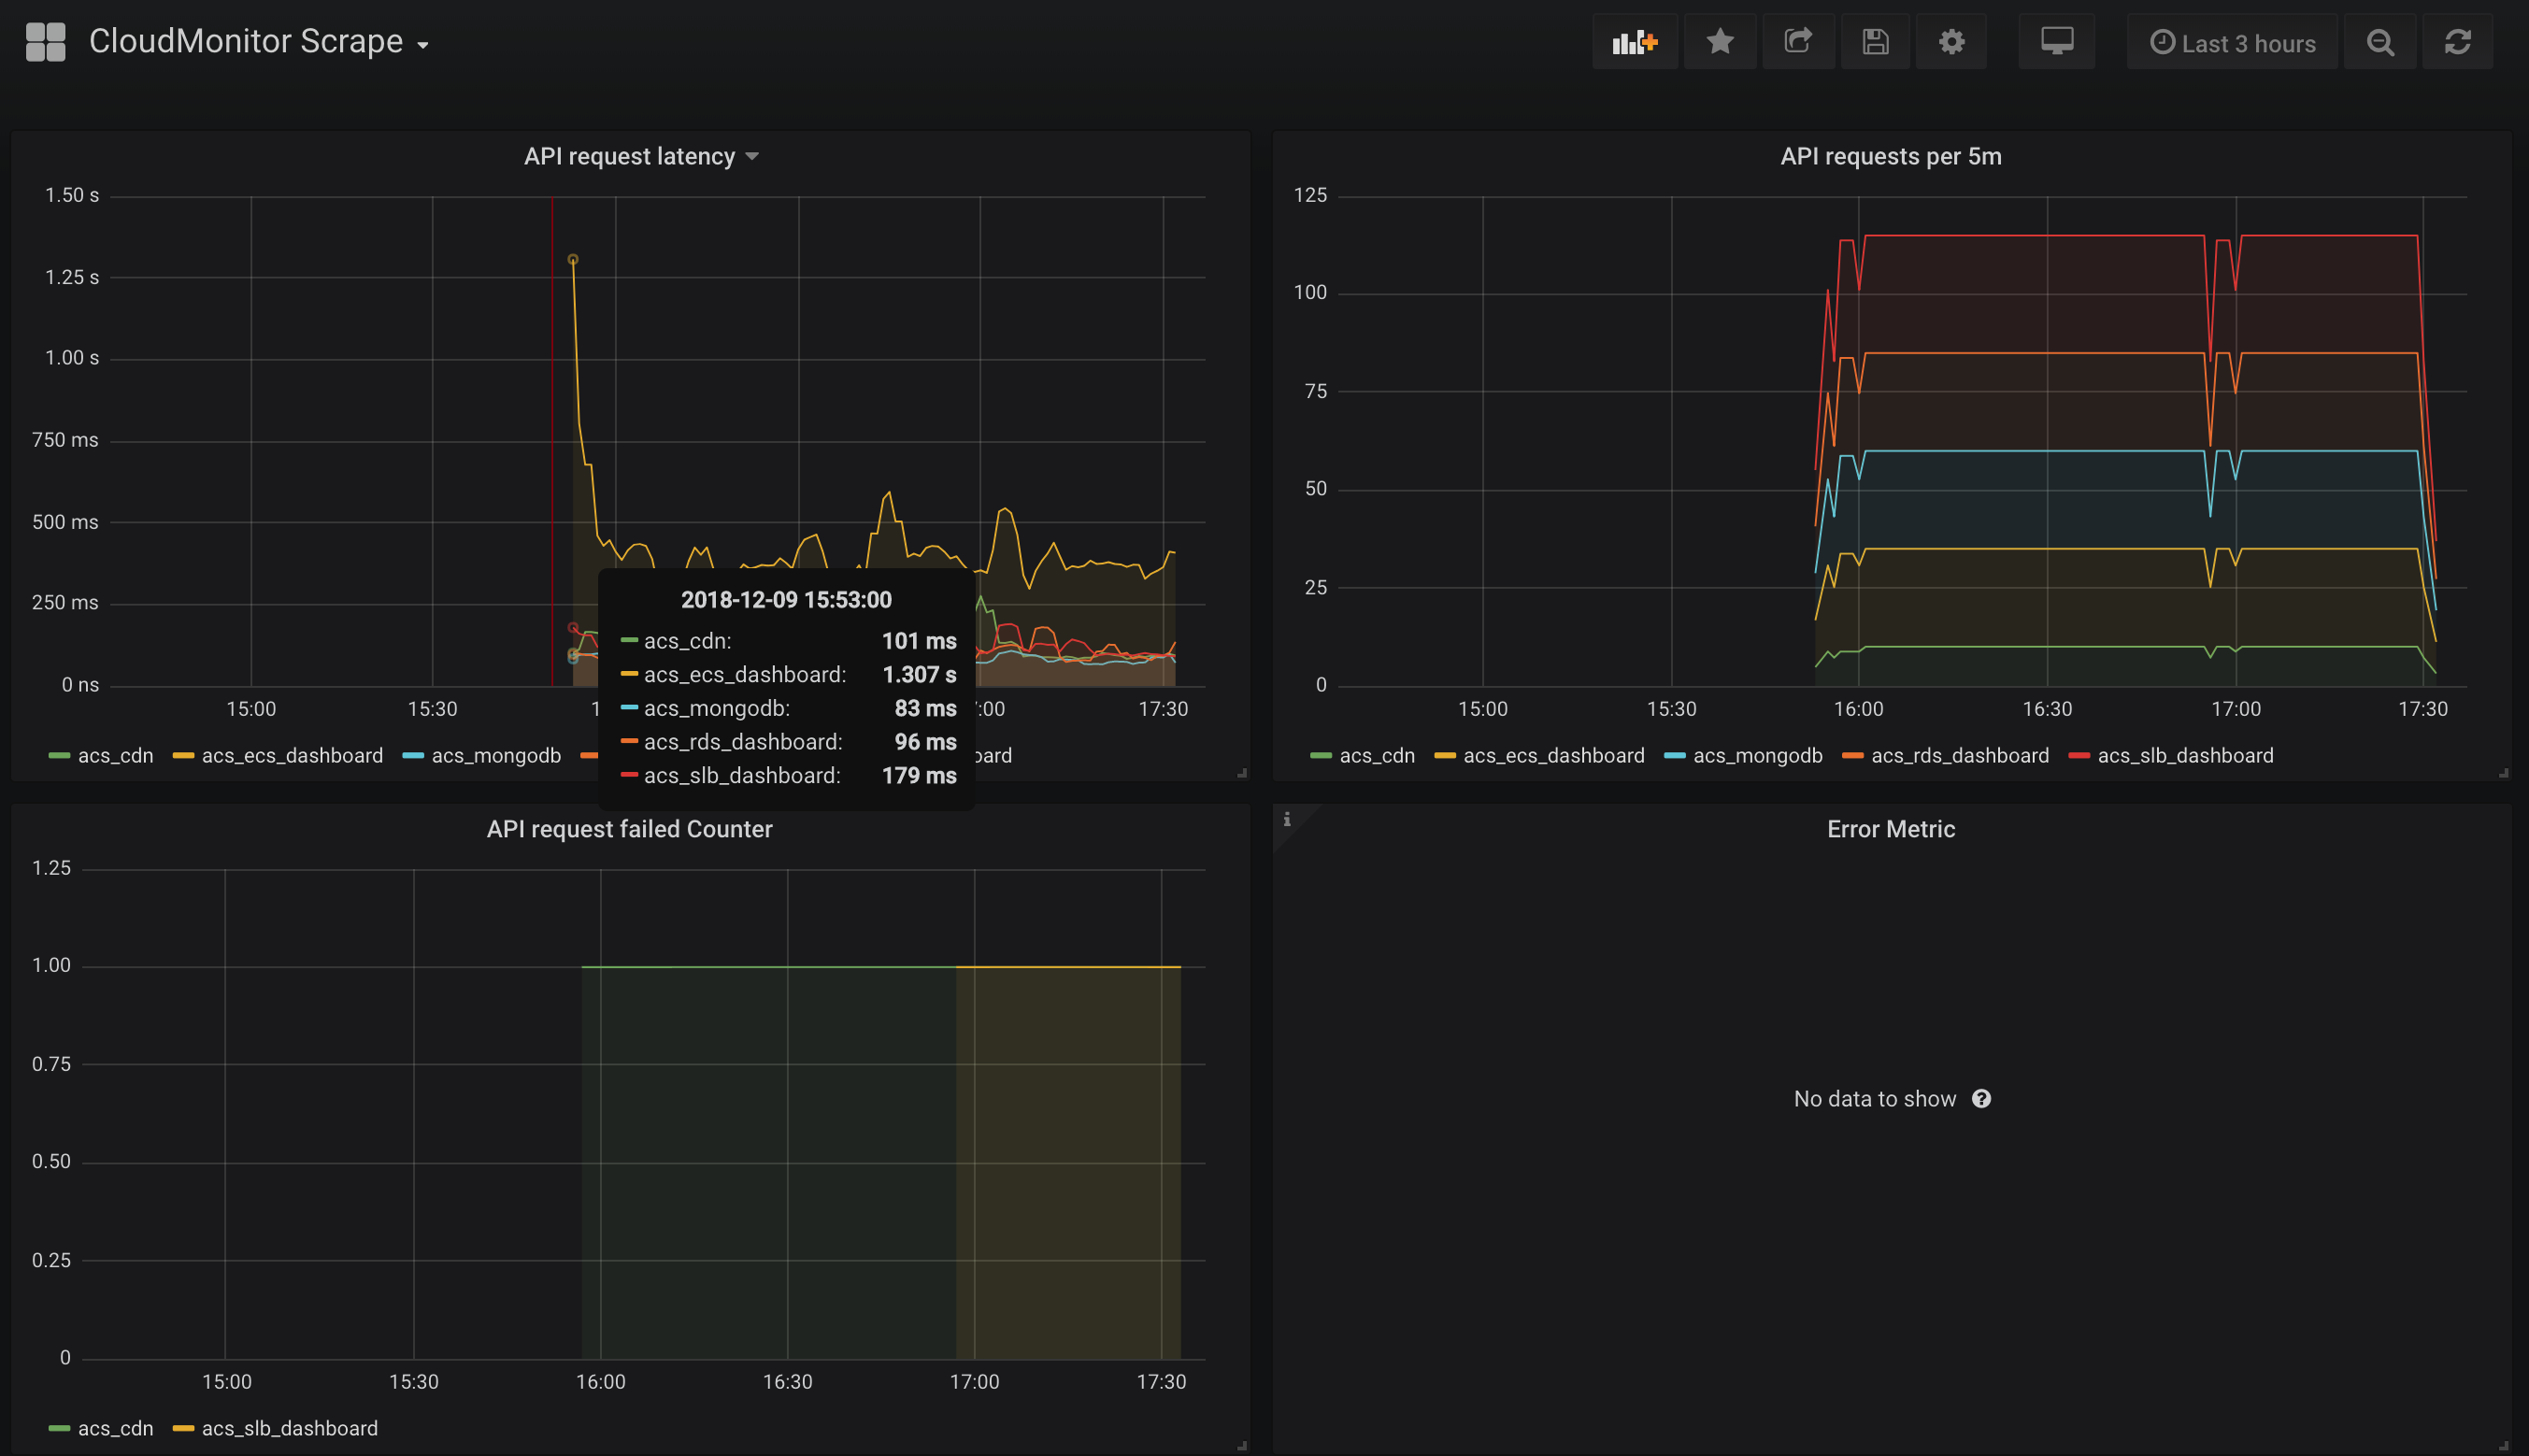
Task: Click the Save dashboard icon
Action: pyautogui.click(x=1875, y=42)
